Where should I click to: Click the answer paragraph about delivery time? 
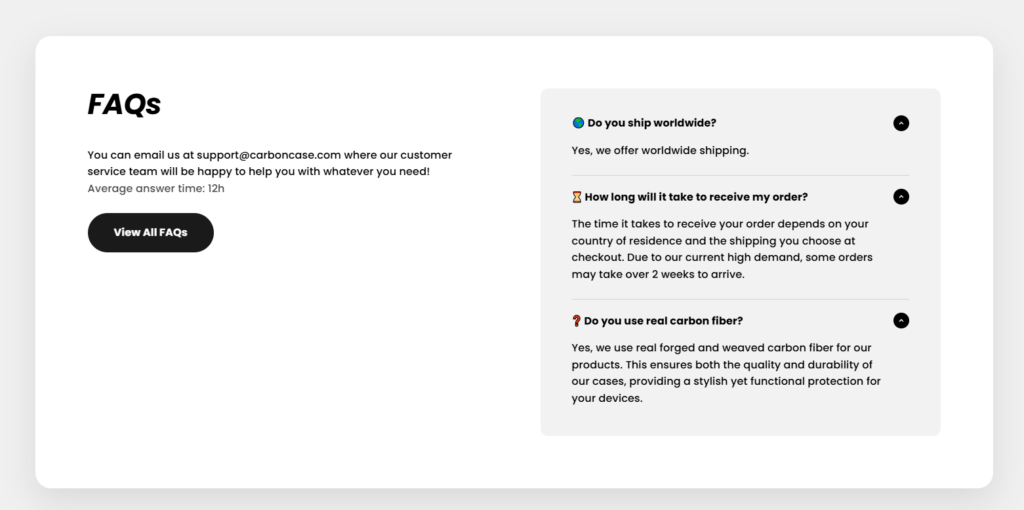point(720,249)
